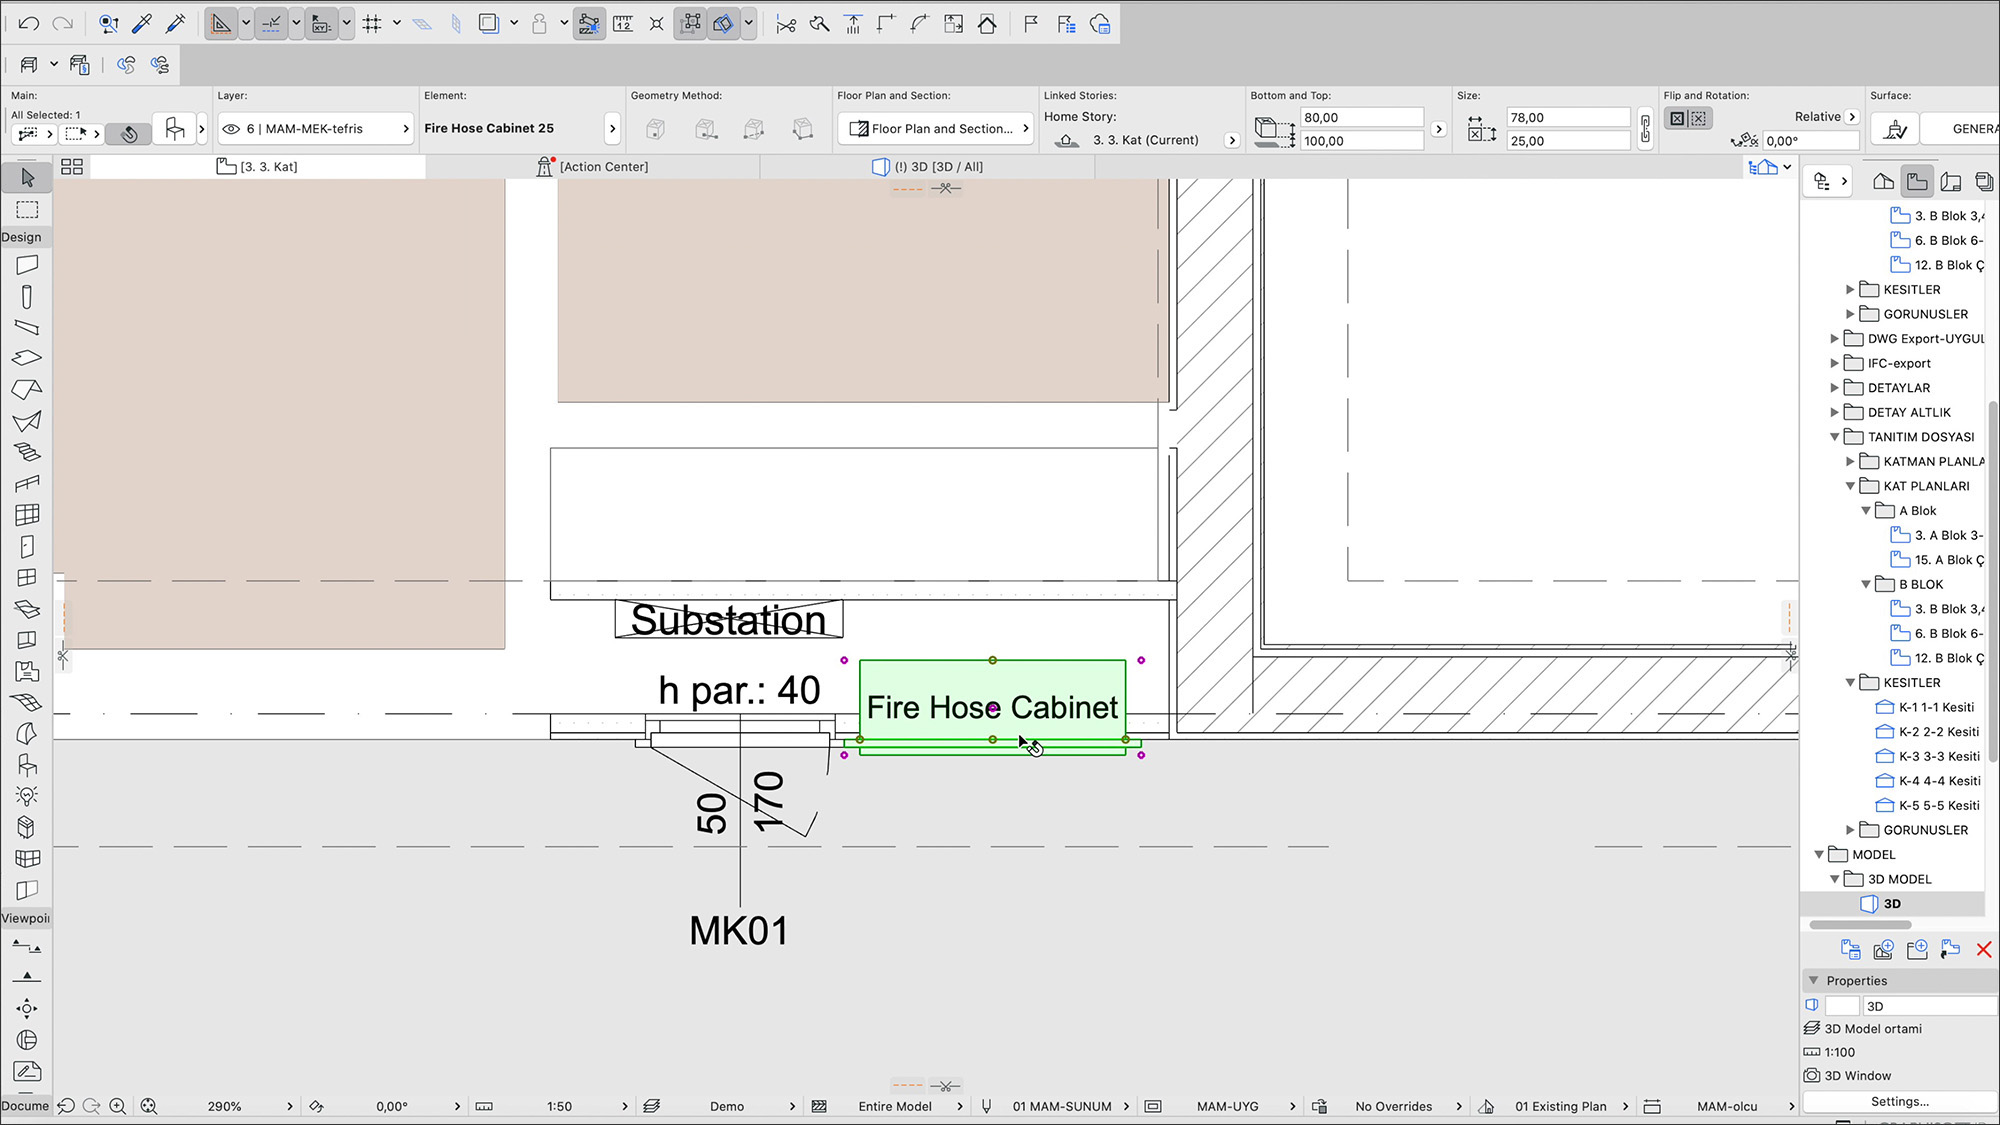Image resolution: width=2000 pixels, height=1125 pixels.
Task: Select the Marquee tool in toolbox
Action: pos(27,210)
